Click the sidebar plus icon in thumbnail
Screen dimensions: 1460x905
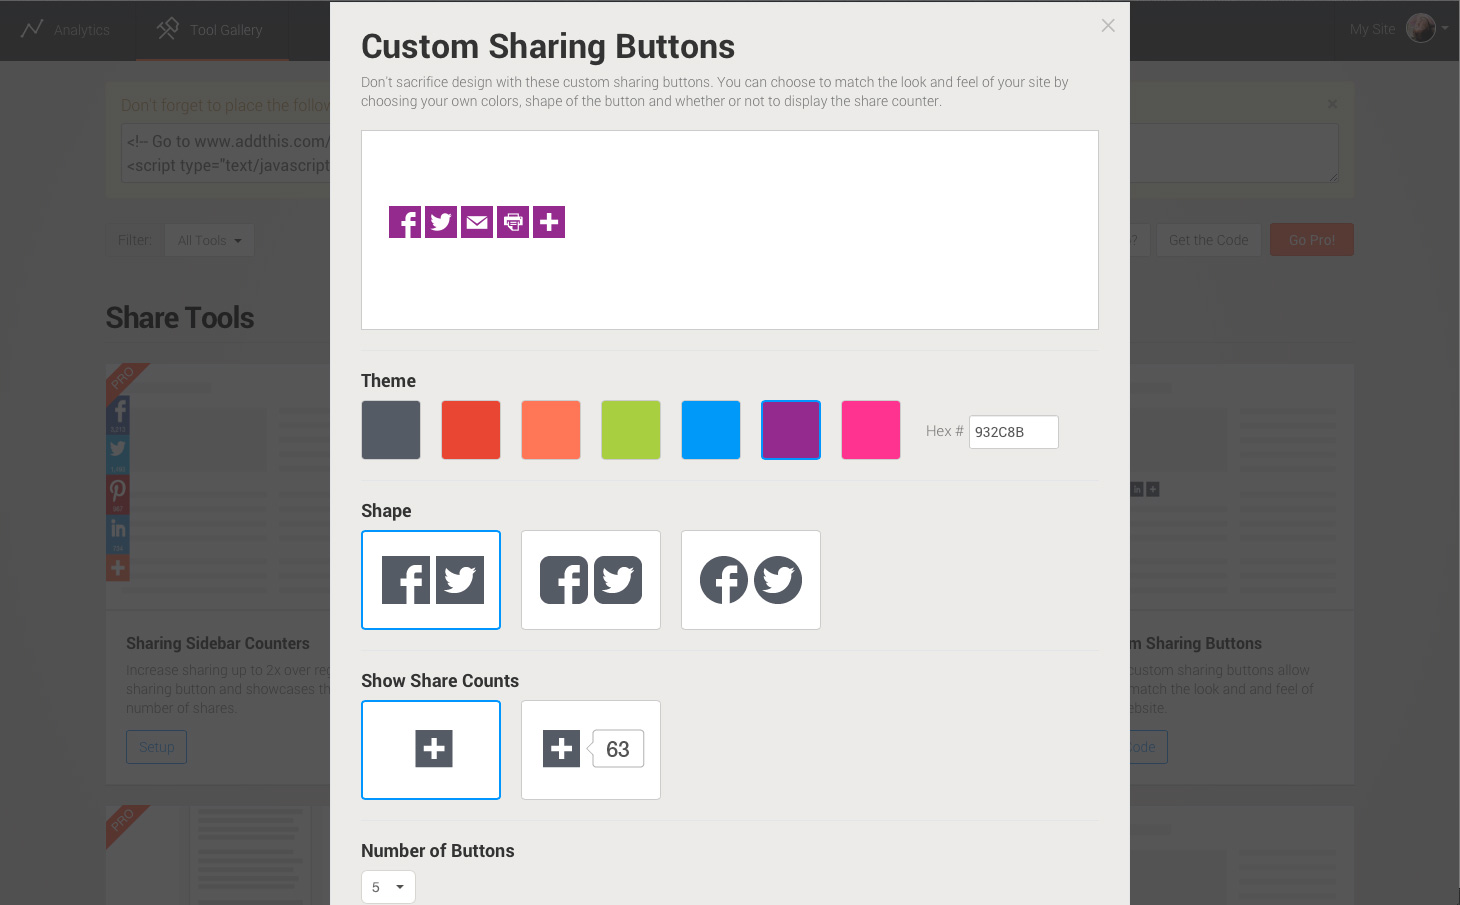[118, 568]
